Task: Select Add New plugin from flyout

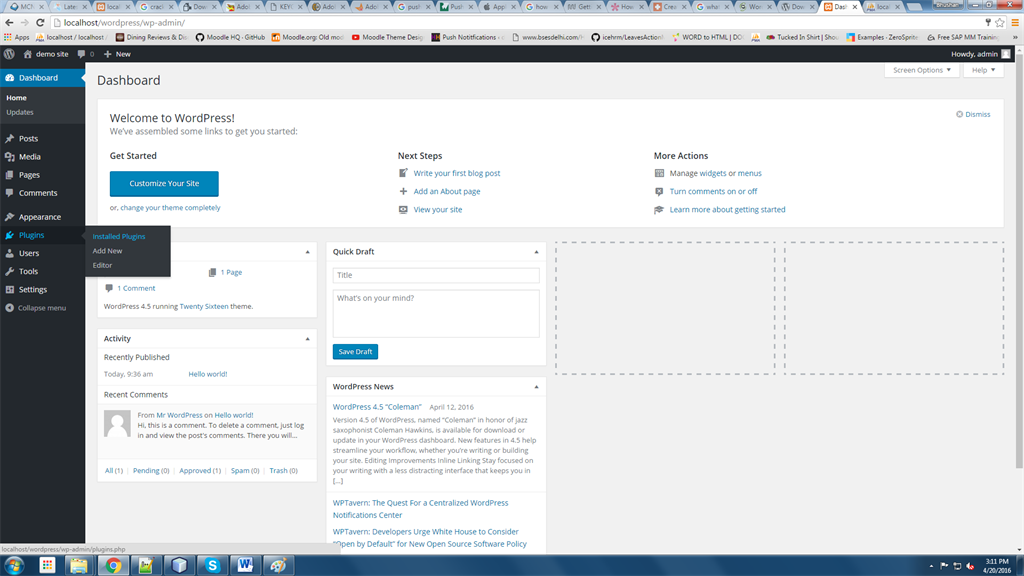Action: [x=107, y=251]
